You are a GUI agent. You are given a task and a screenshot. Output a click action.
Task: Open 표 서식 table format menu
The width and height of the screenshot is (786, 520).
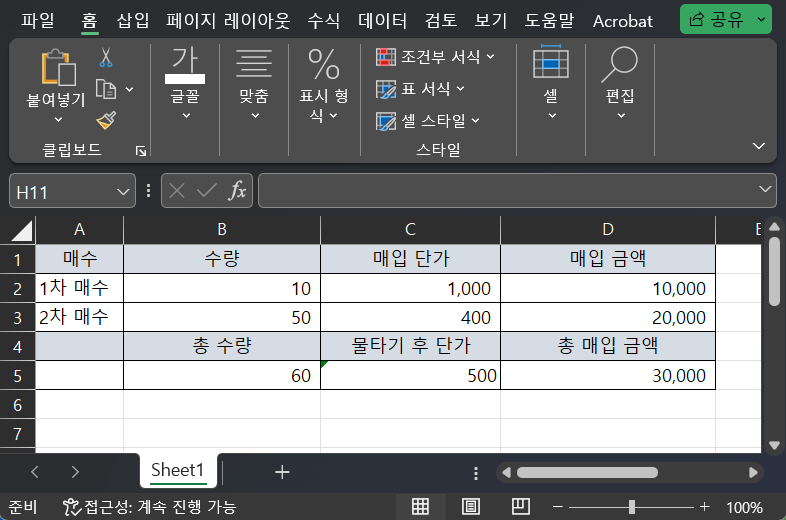420,89
